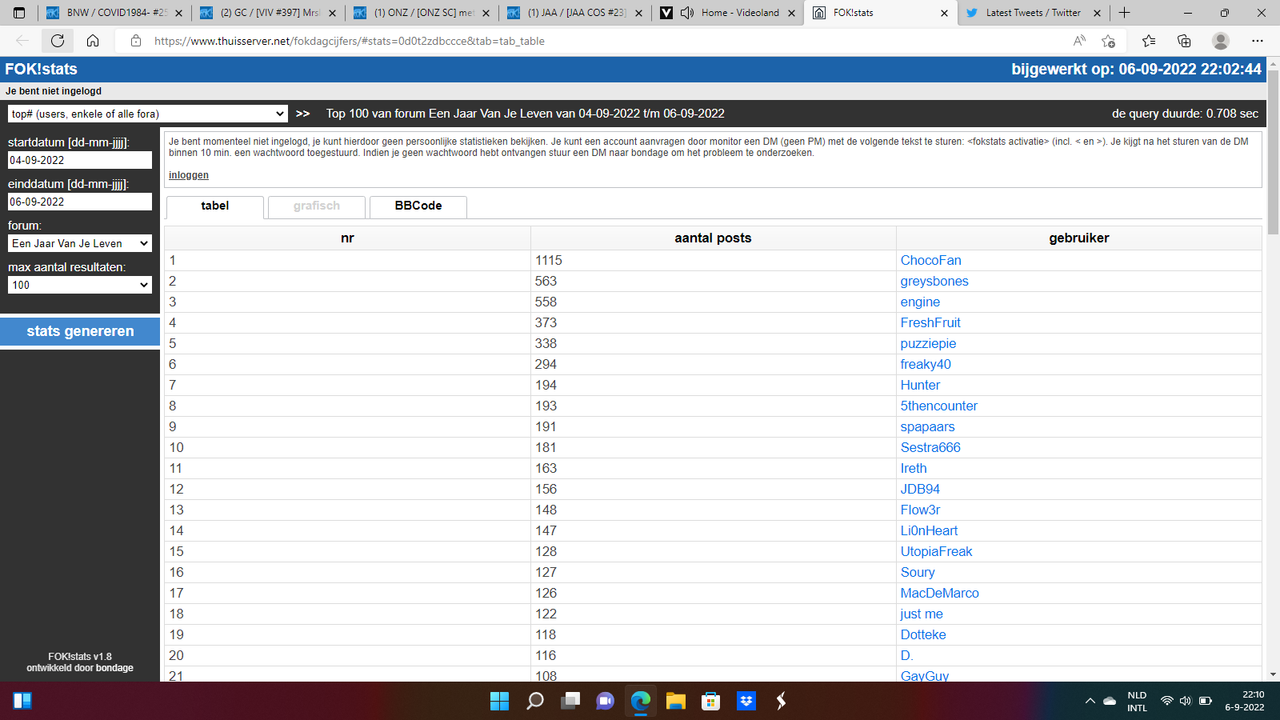Open the Chat icon on taskbar

pyautogui.click(x=605, y=700)
